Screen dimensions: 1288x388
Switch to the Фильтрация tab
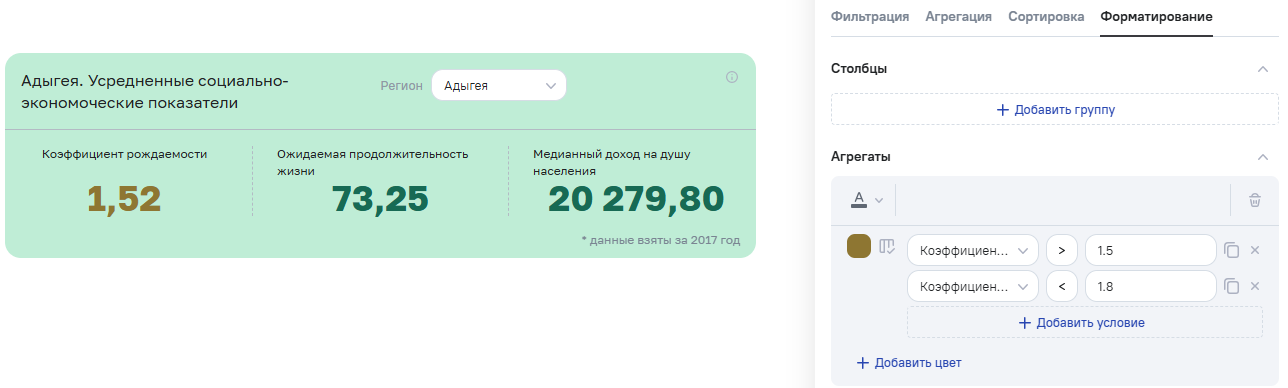870,17
